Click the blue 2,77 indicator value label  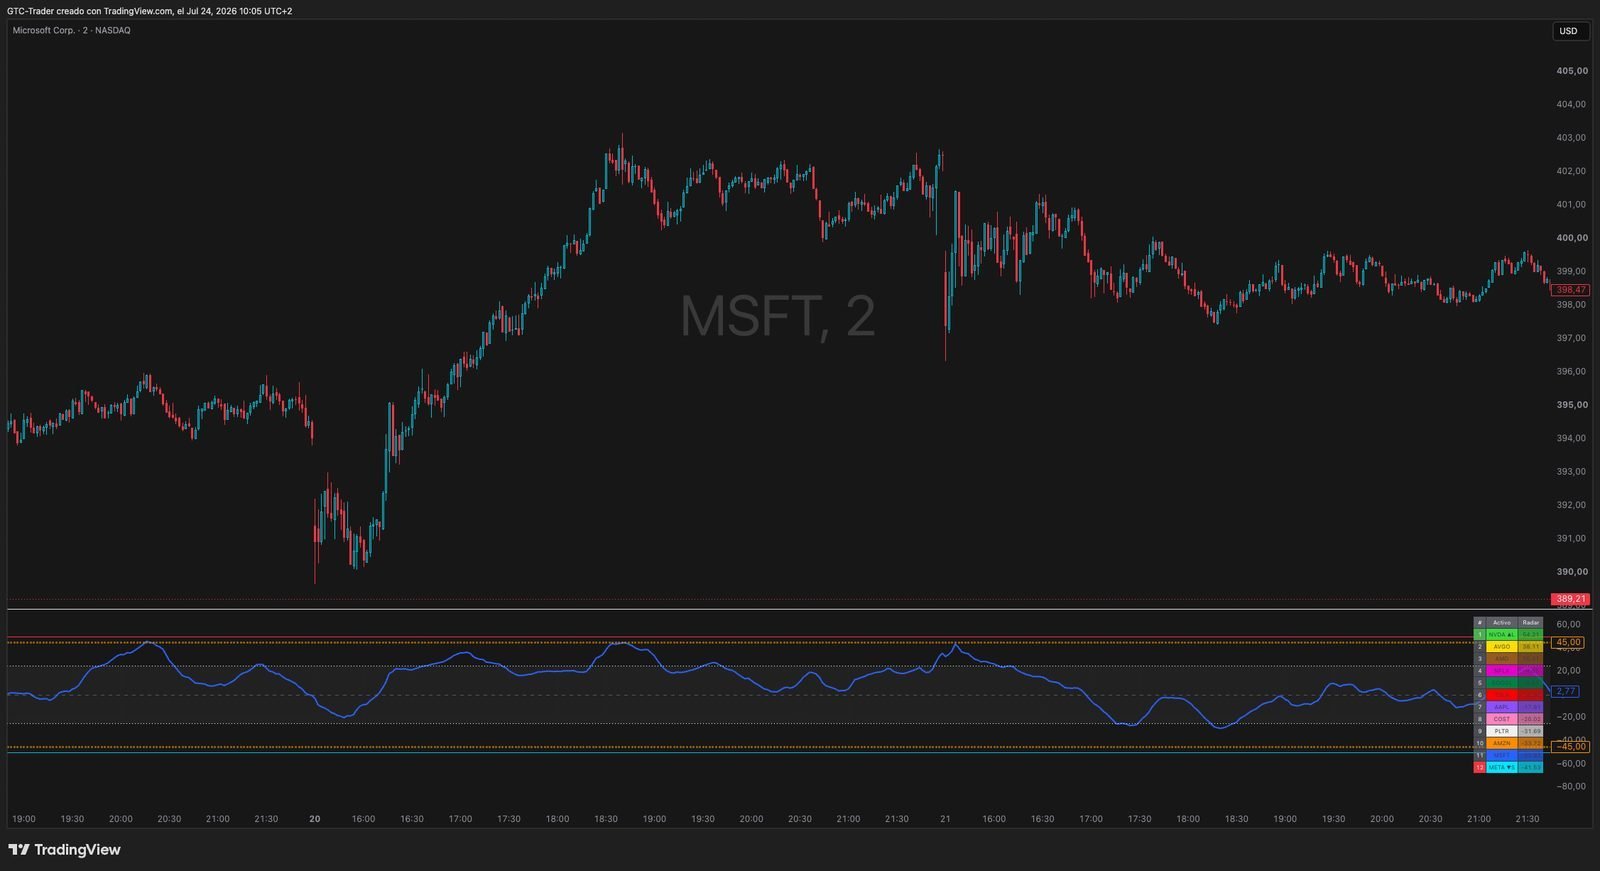point(1565,691)
